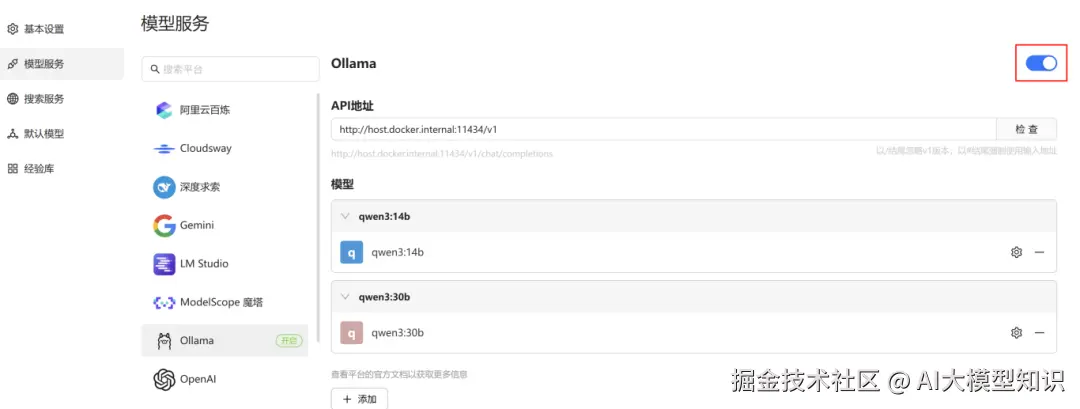Viewport: 1080px width, 409px height.
Task: Click the 添加 button
Action: pos(359,399)
